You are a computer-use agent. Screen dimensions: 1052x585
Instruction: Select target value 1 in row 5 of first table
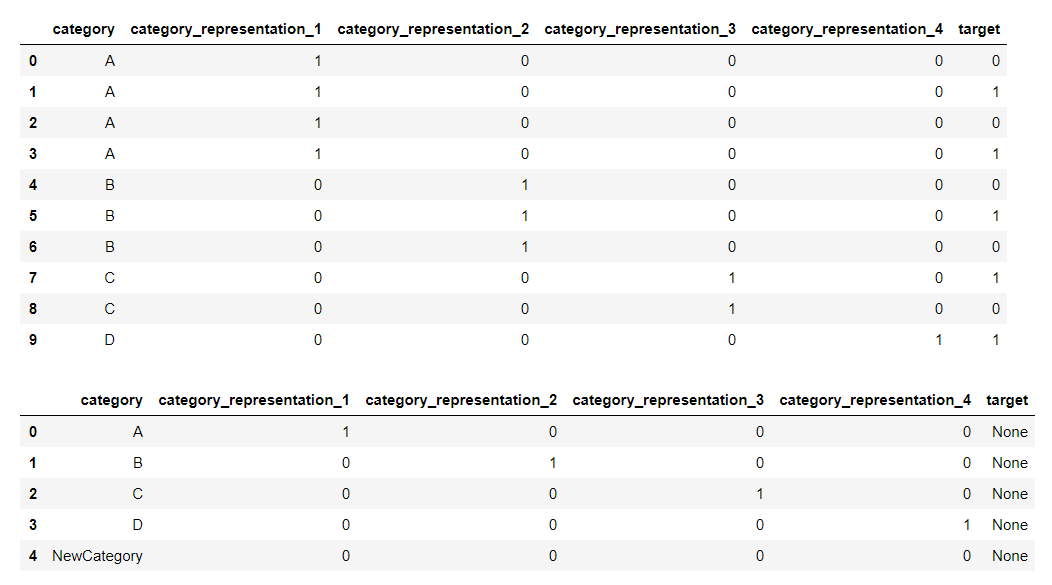pos(996,216)
